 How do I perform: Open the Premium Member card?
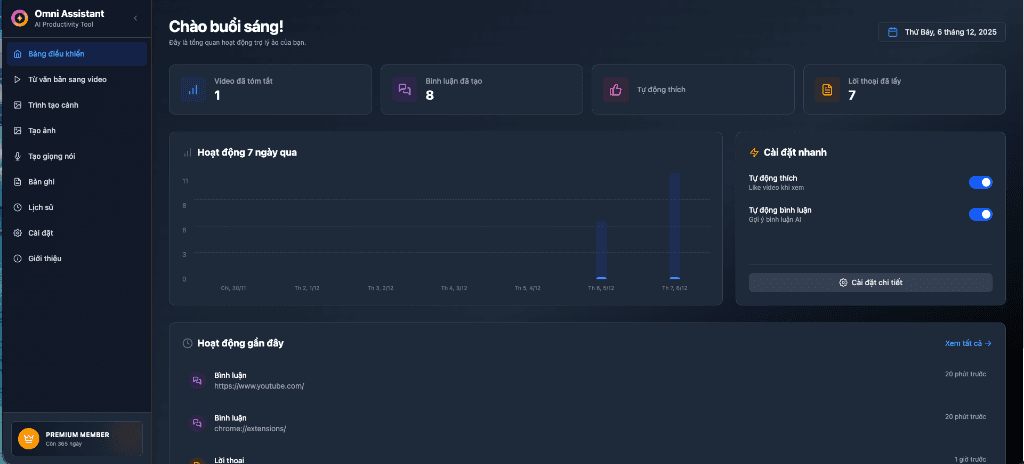pos(77,439)
